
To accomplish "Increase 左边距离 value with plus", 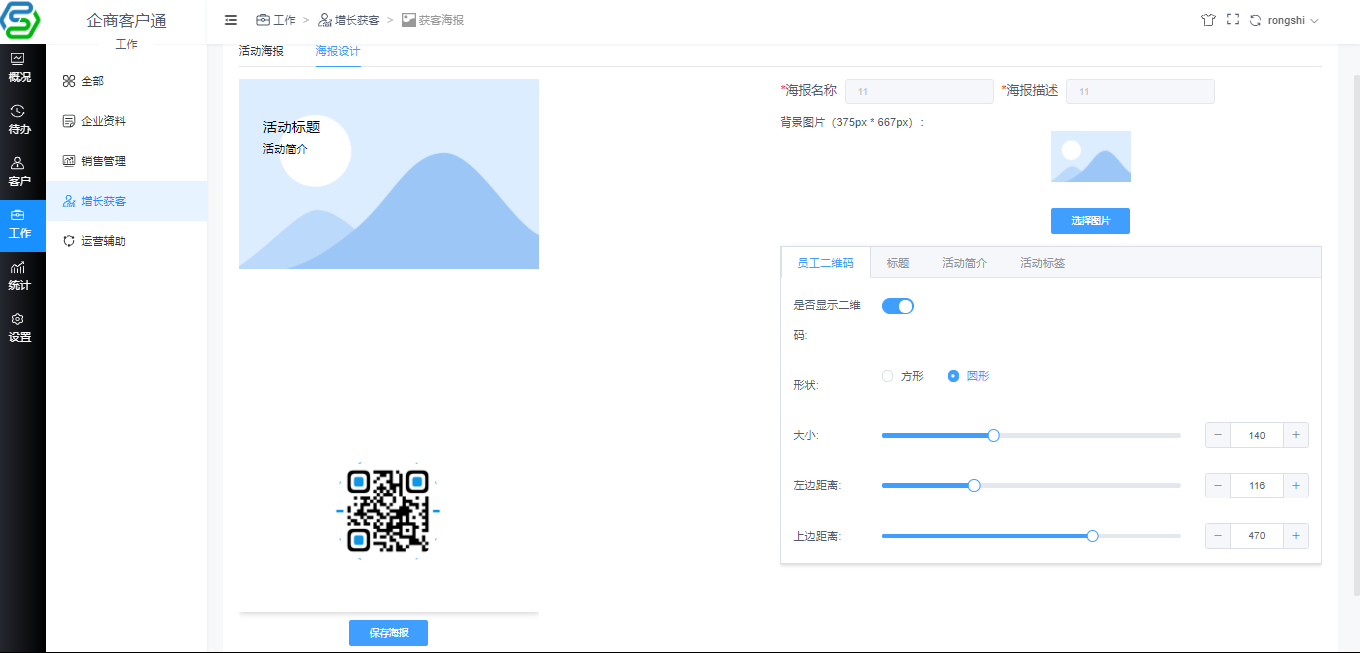I will [1295, 485].
